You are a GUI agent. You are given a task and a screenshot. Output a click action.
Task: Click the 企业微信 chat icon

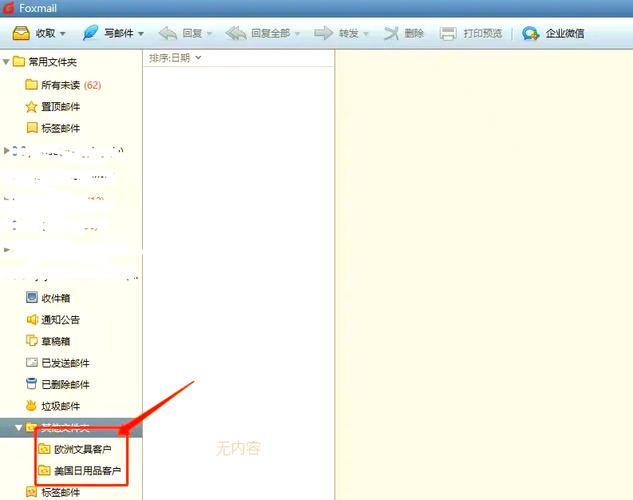coord(530,33)
